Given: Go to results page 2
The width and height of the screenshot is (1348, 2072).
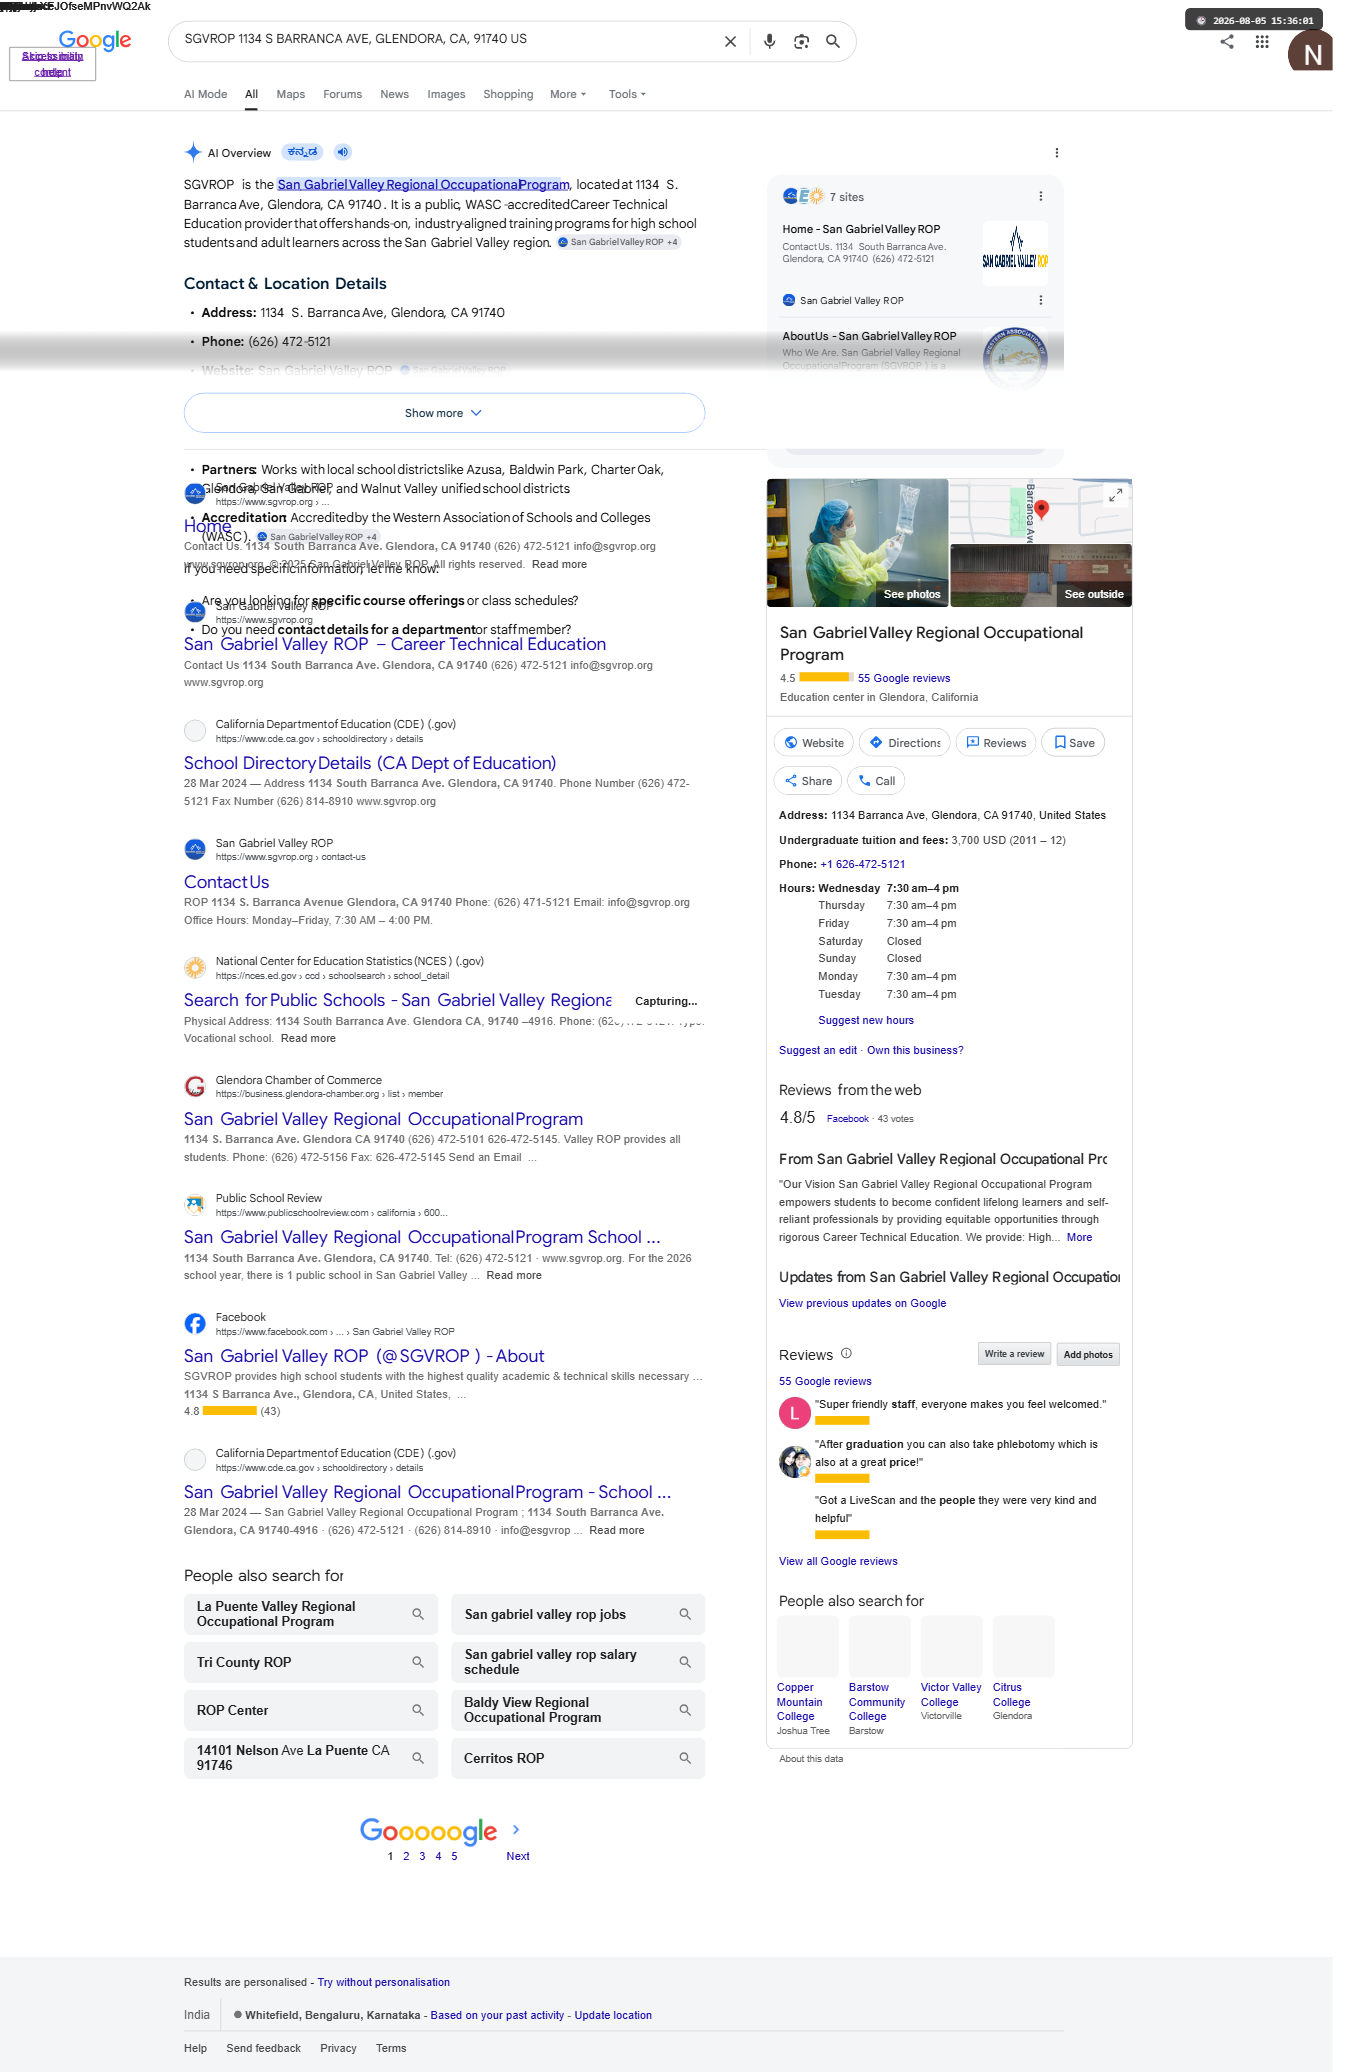Looking at the screenshot, I should 406,1856.
